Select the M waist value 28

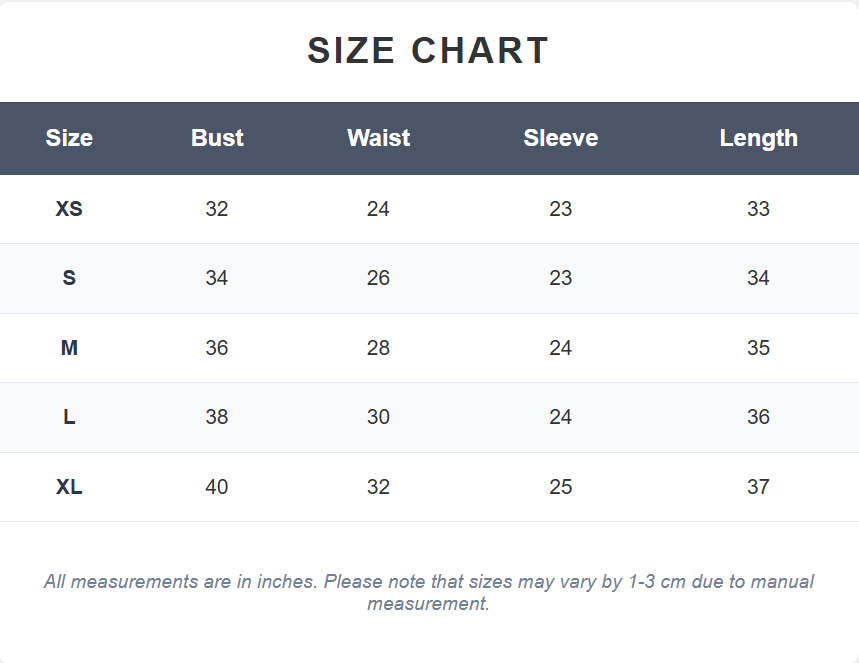pos(379,348)
